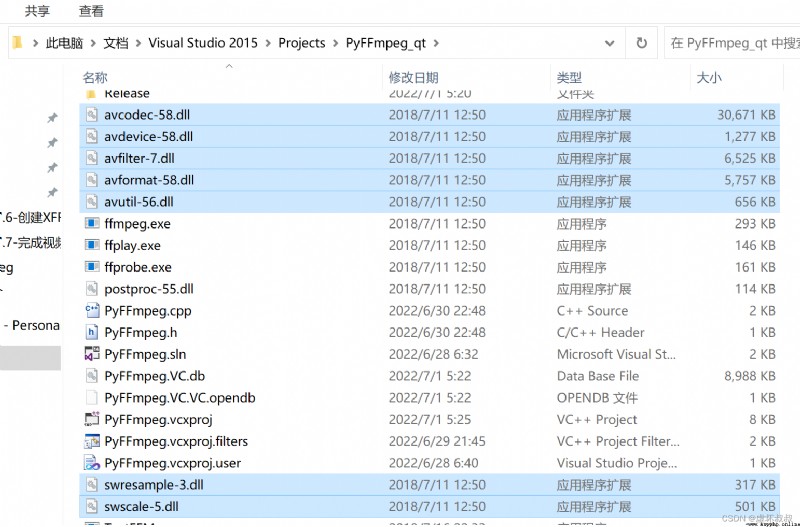Click 此电脑 in the address bar
This screenshot has height=527, width=800.
[x=64, y=43]
